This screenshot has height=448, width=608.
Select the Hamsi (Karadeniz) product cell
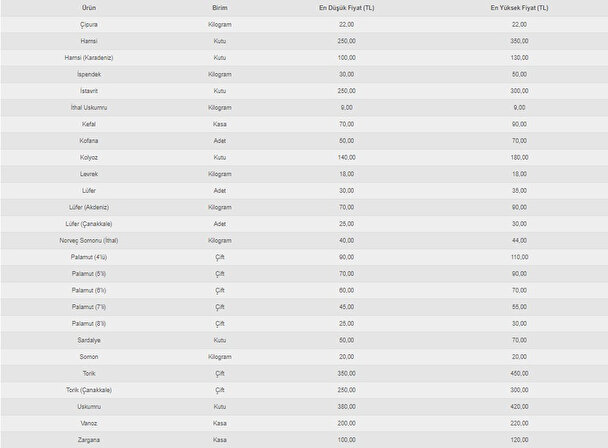pos(88,57)
